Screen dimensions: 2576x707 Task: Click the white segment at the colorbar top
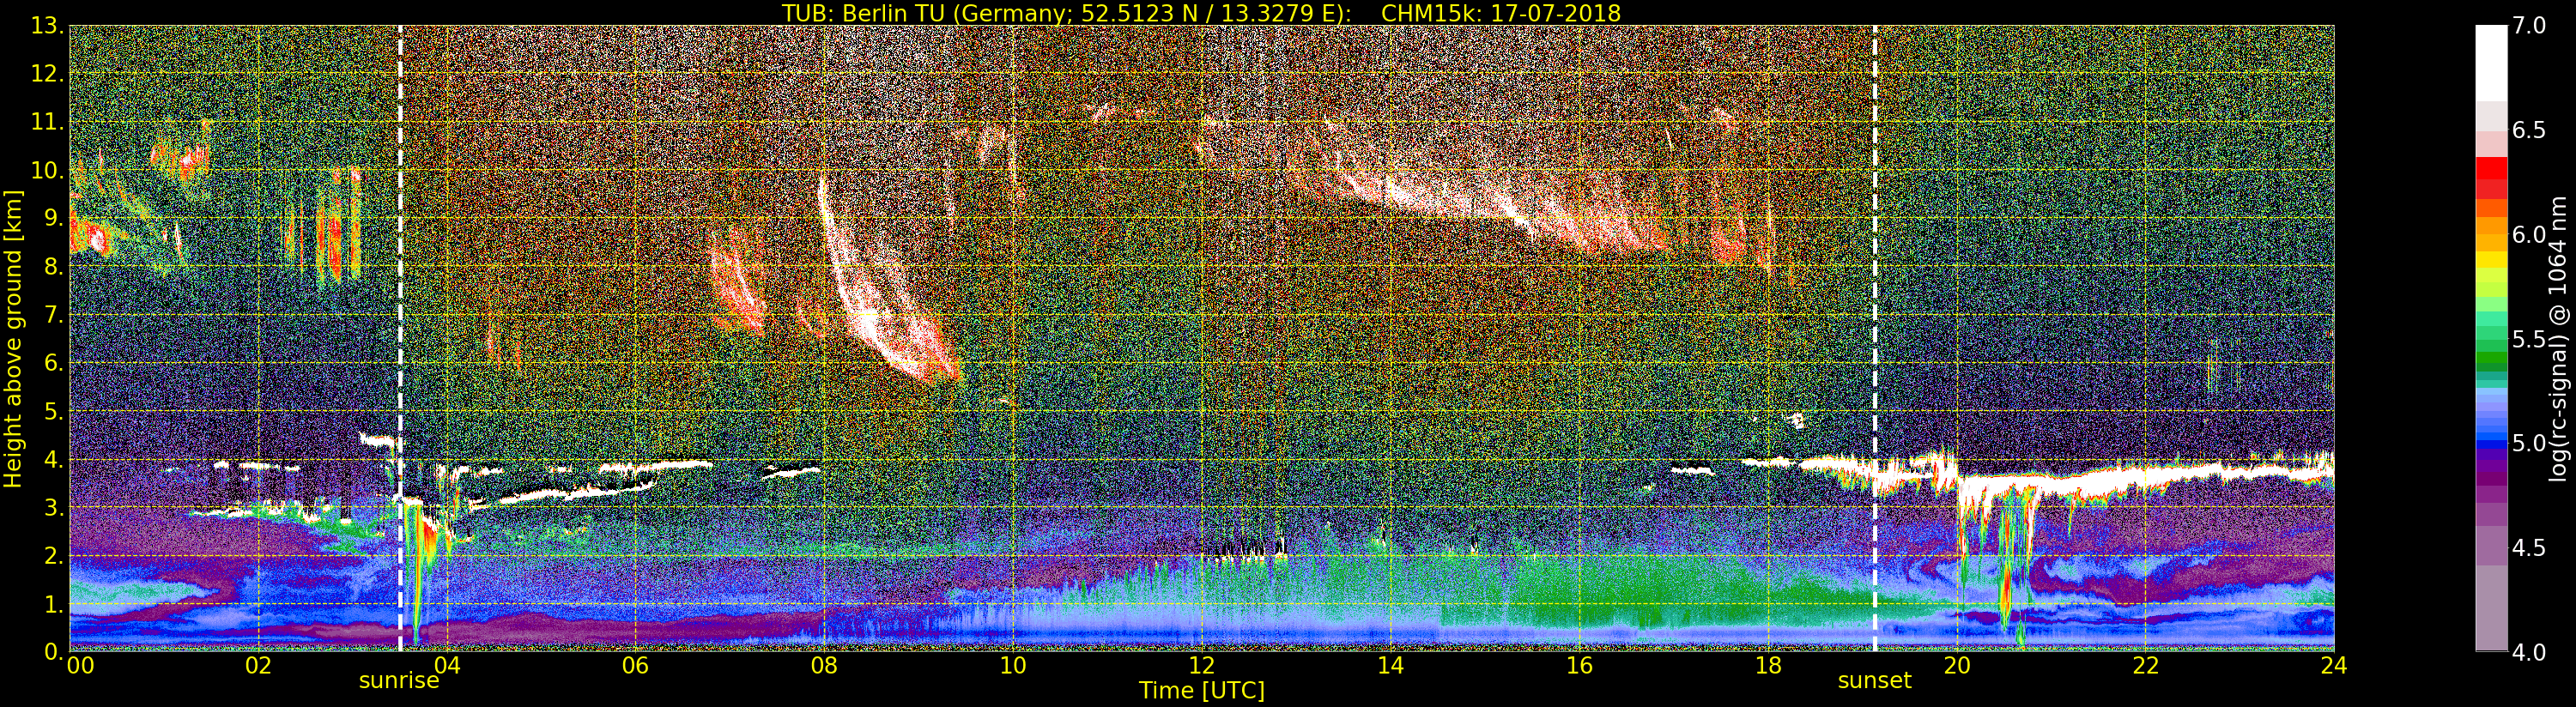2491,62
